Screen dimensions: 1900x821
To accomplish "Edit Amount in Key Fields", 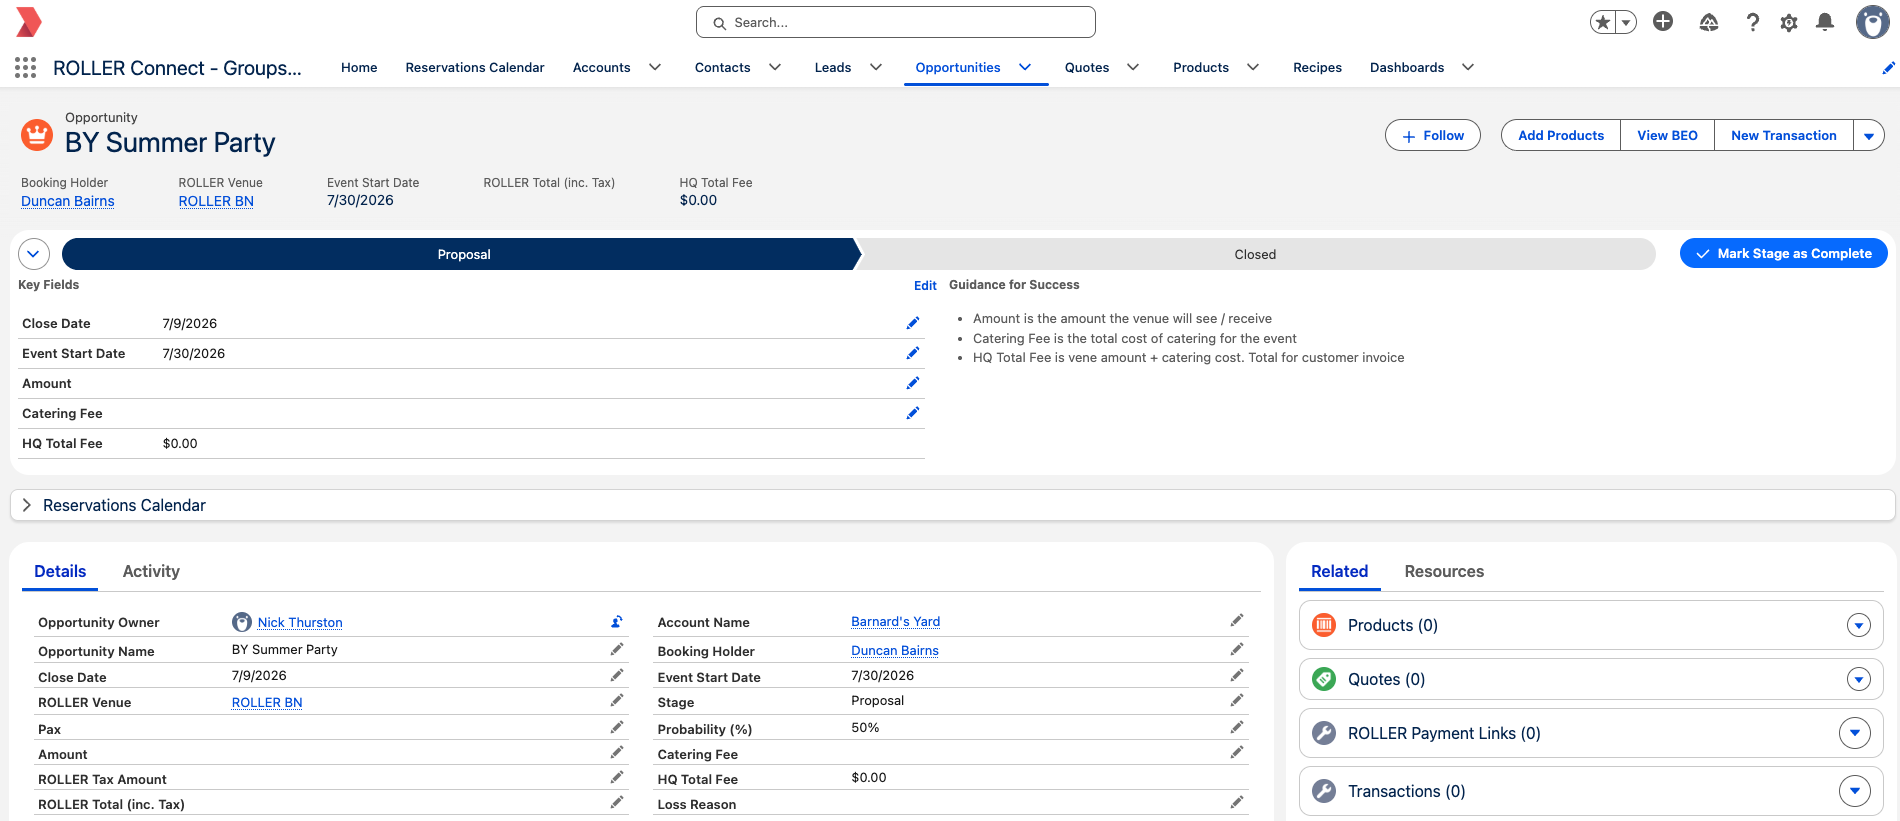I will 913,383.
